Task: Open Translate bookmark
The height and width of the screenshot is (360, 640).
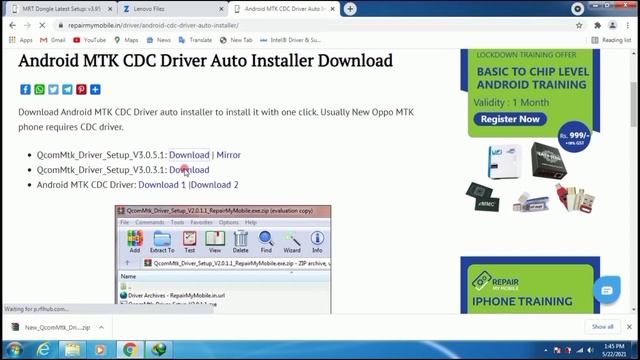Action: [195, 40]
